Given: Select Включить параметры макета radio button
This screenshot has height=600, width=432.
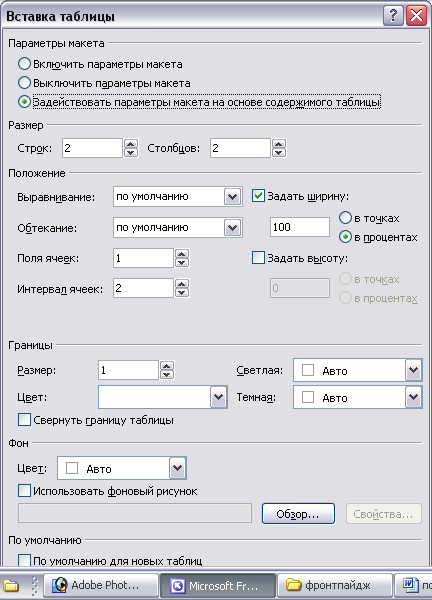Looking at the screenshot, I should (24, 64).
